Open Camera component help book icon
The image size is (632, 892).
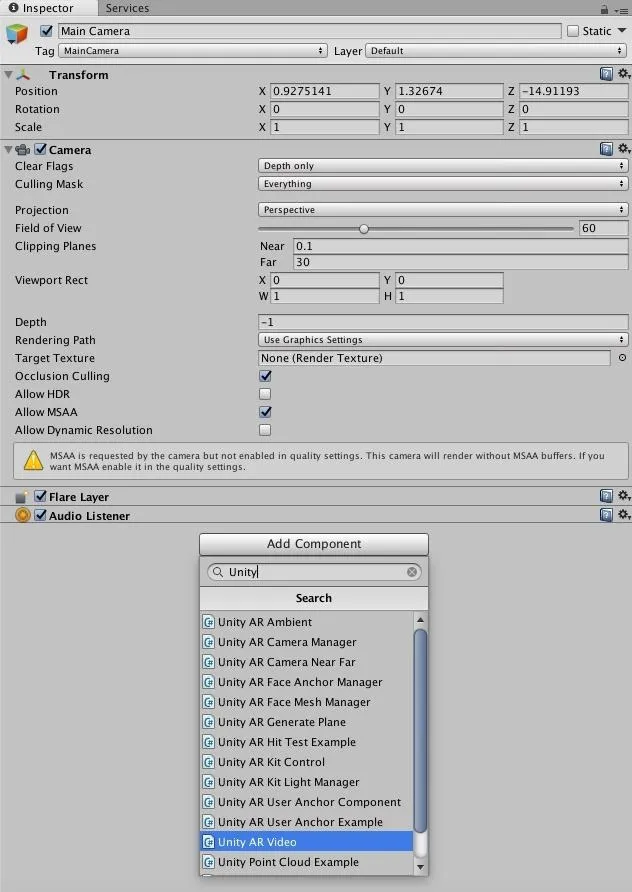606,149
